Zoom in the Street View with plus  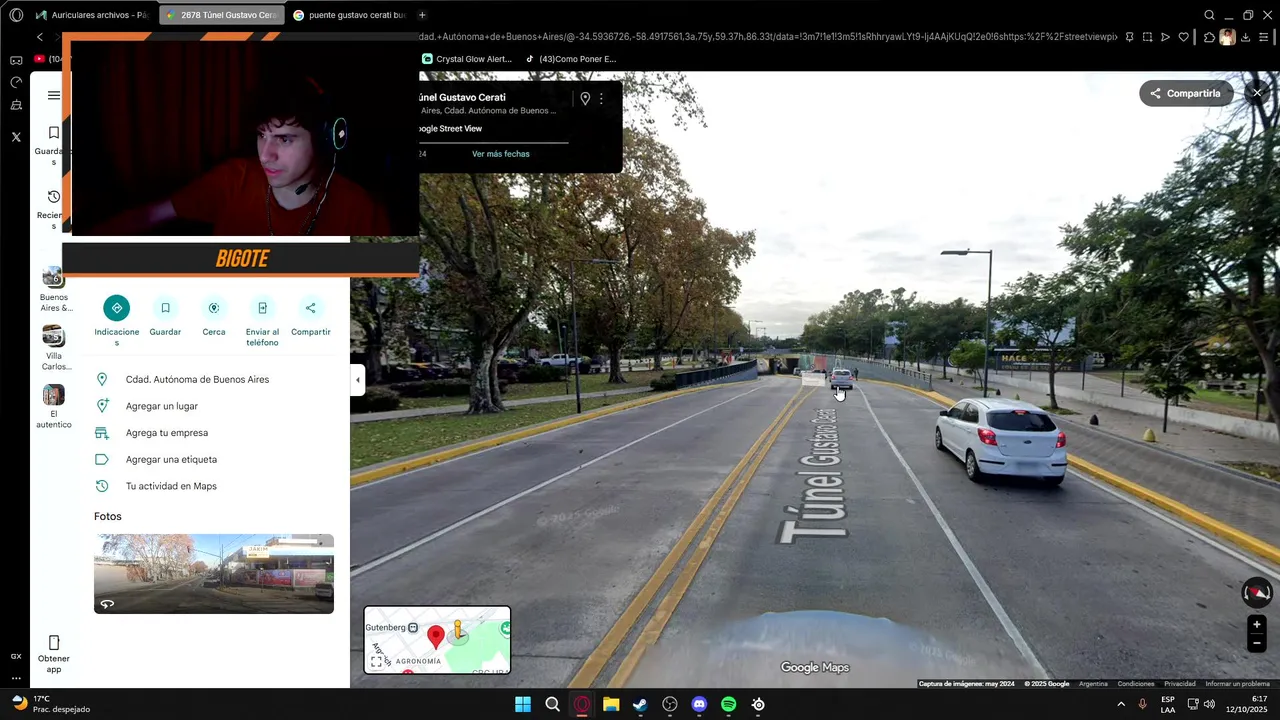point(1257,625)
